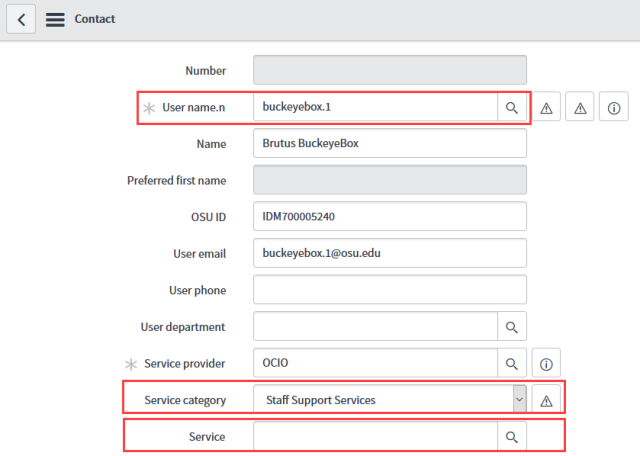Select the Contact header title
The image size is (640, 456).
(95, 19)
